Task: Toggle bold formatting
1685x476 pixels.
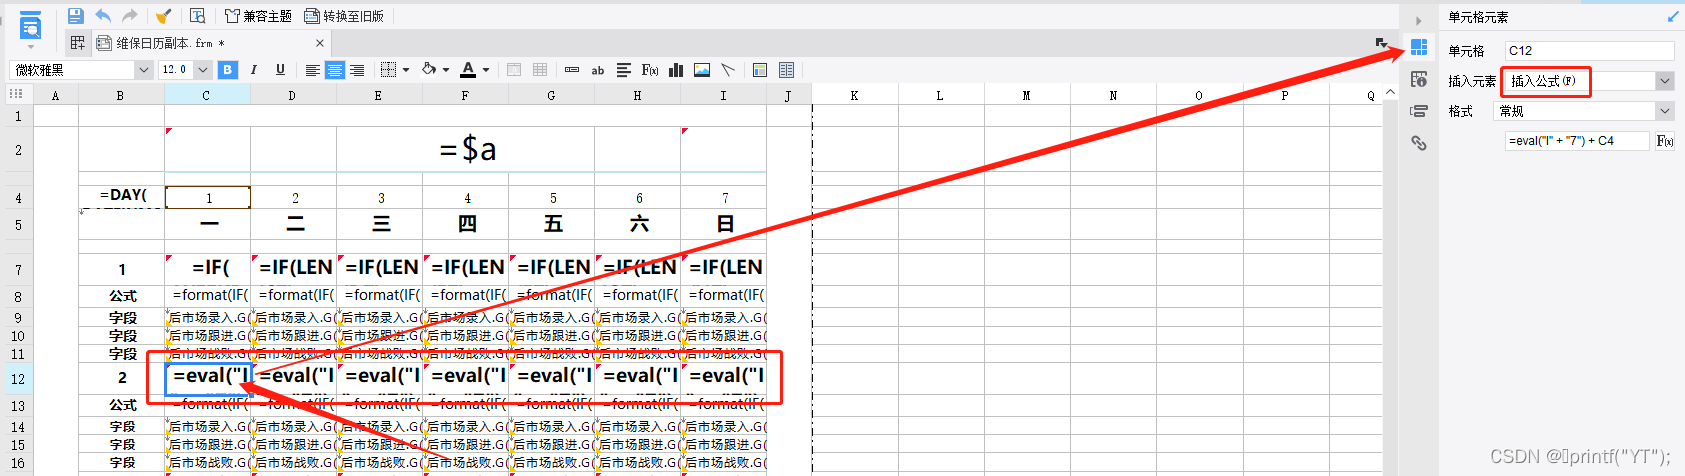Action: [228, 70]
